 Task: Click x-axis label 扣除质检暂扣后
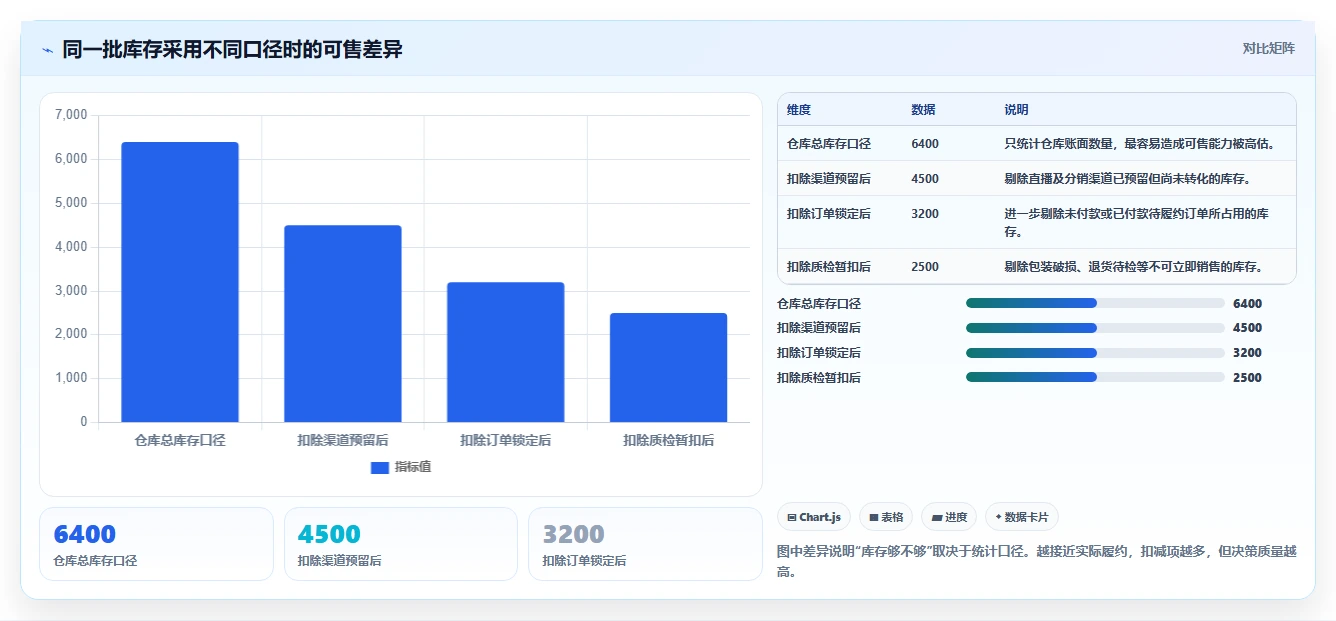pyautogui.click(x=668, y=440)
